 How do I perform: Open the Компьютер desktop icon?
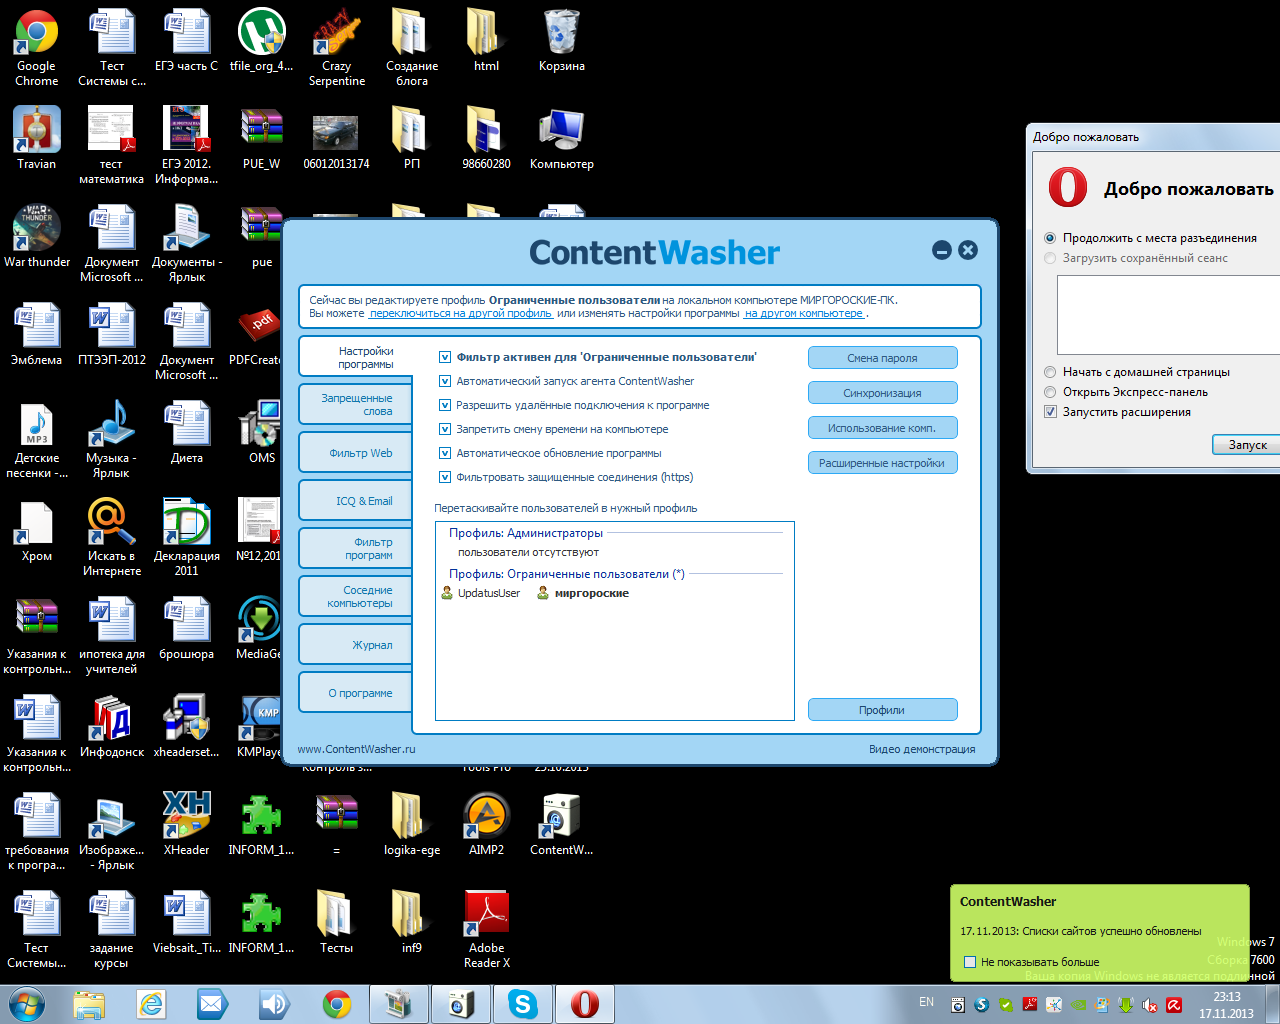coord(562,138)
